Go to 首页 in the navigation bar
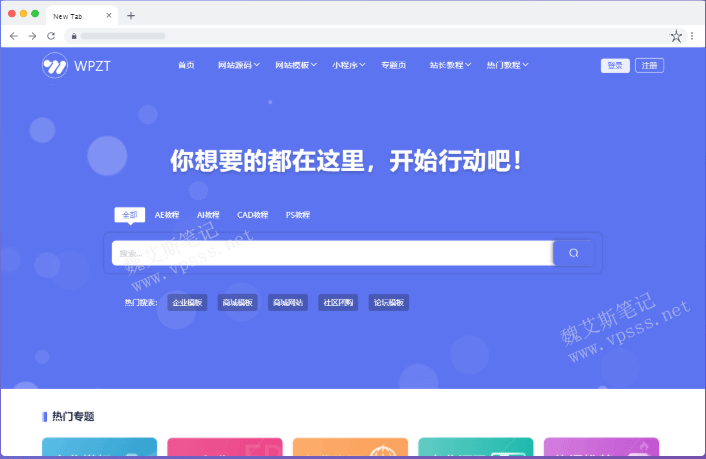 tap(186, 65)
